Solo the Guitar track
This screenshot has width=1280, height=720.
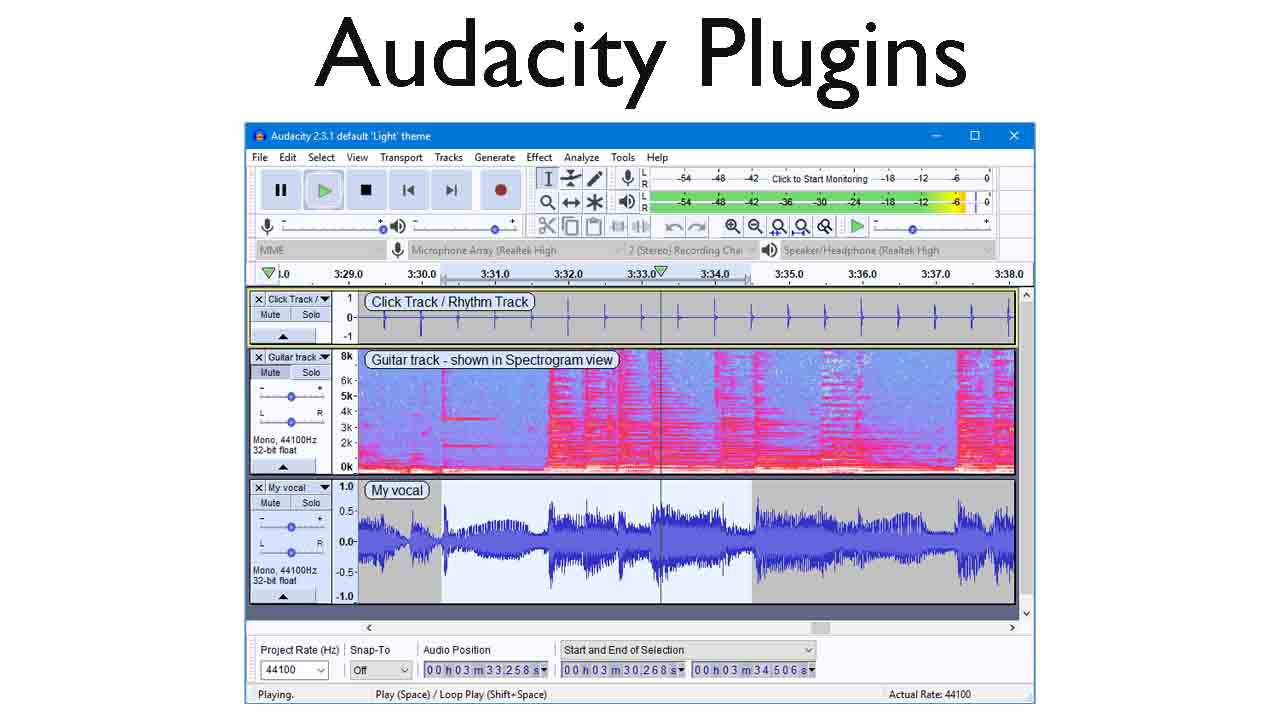coord(311,371)
